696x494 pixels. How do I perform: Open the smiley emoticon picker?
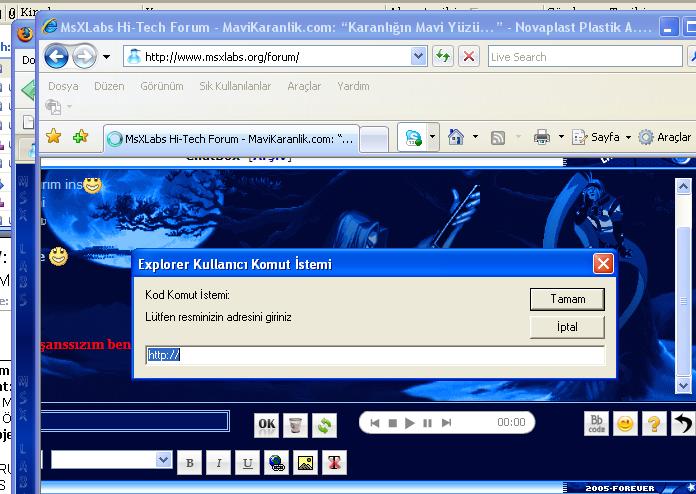(x=625, y=423)
